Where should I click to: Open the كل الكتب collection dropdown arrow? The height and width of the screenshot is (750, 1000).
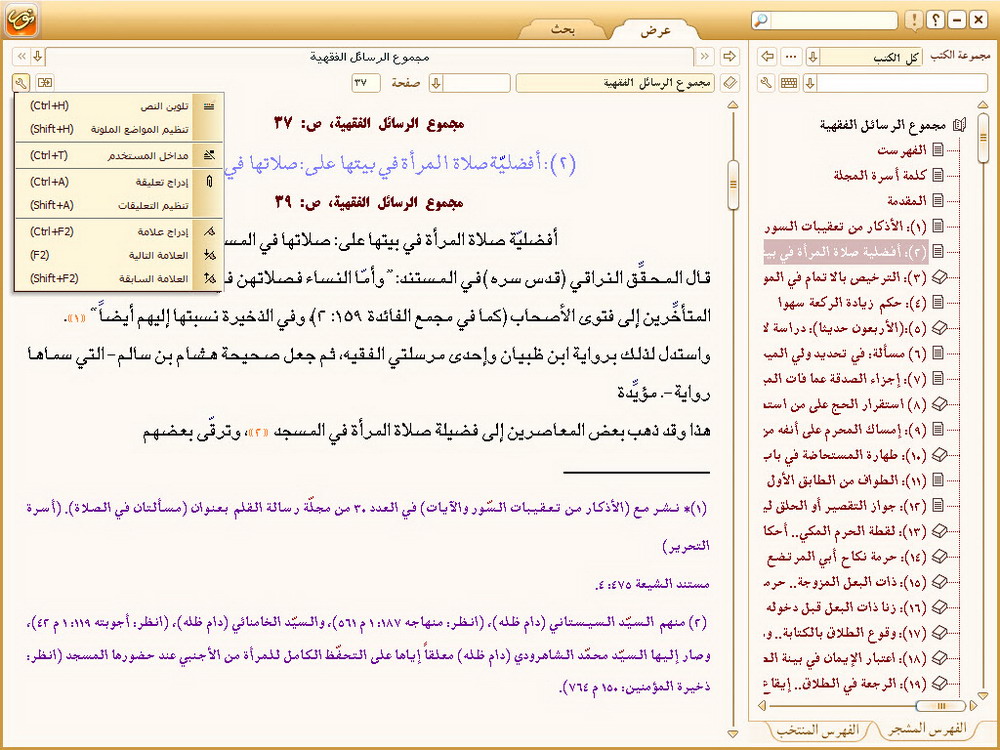pyautogui.click(x=812, y=57)
